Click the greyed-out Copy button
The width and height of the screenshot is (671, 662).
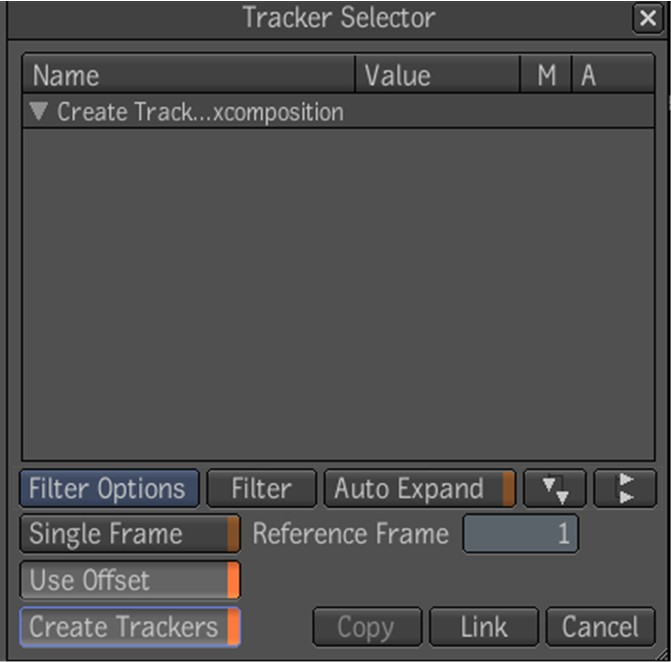tap(365, 627)
